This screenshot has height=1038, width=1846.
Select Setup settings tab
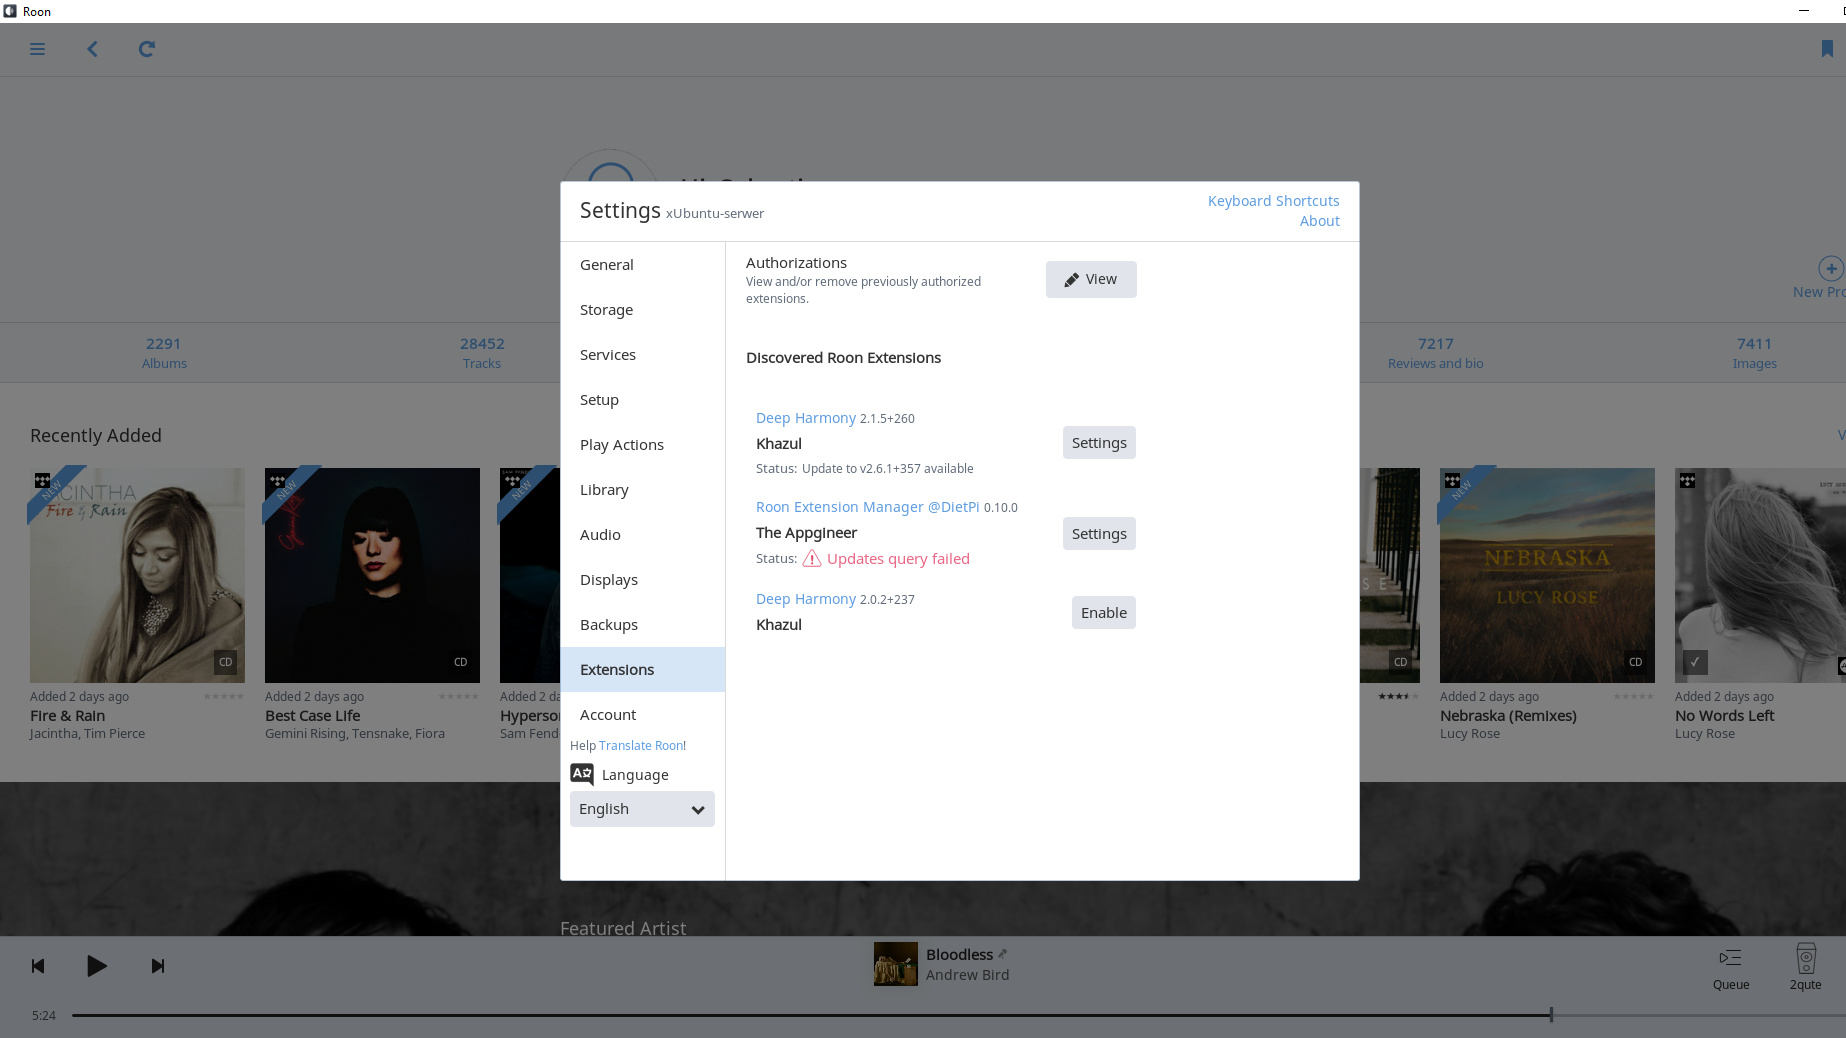tap(643, 400)
